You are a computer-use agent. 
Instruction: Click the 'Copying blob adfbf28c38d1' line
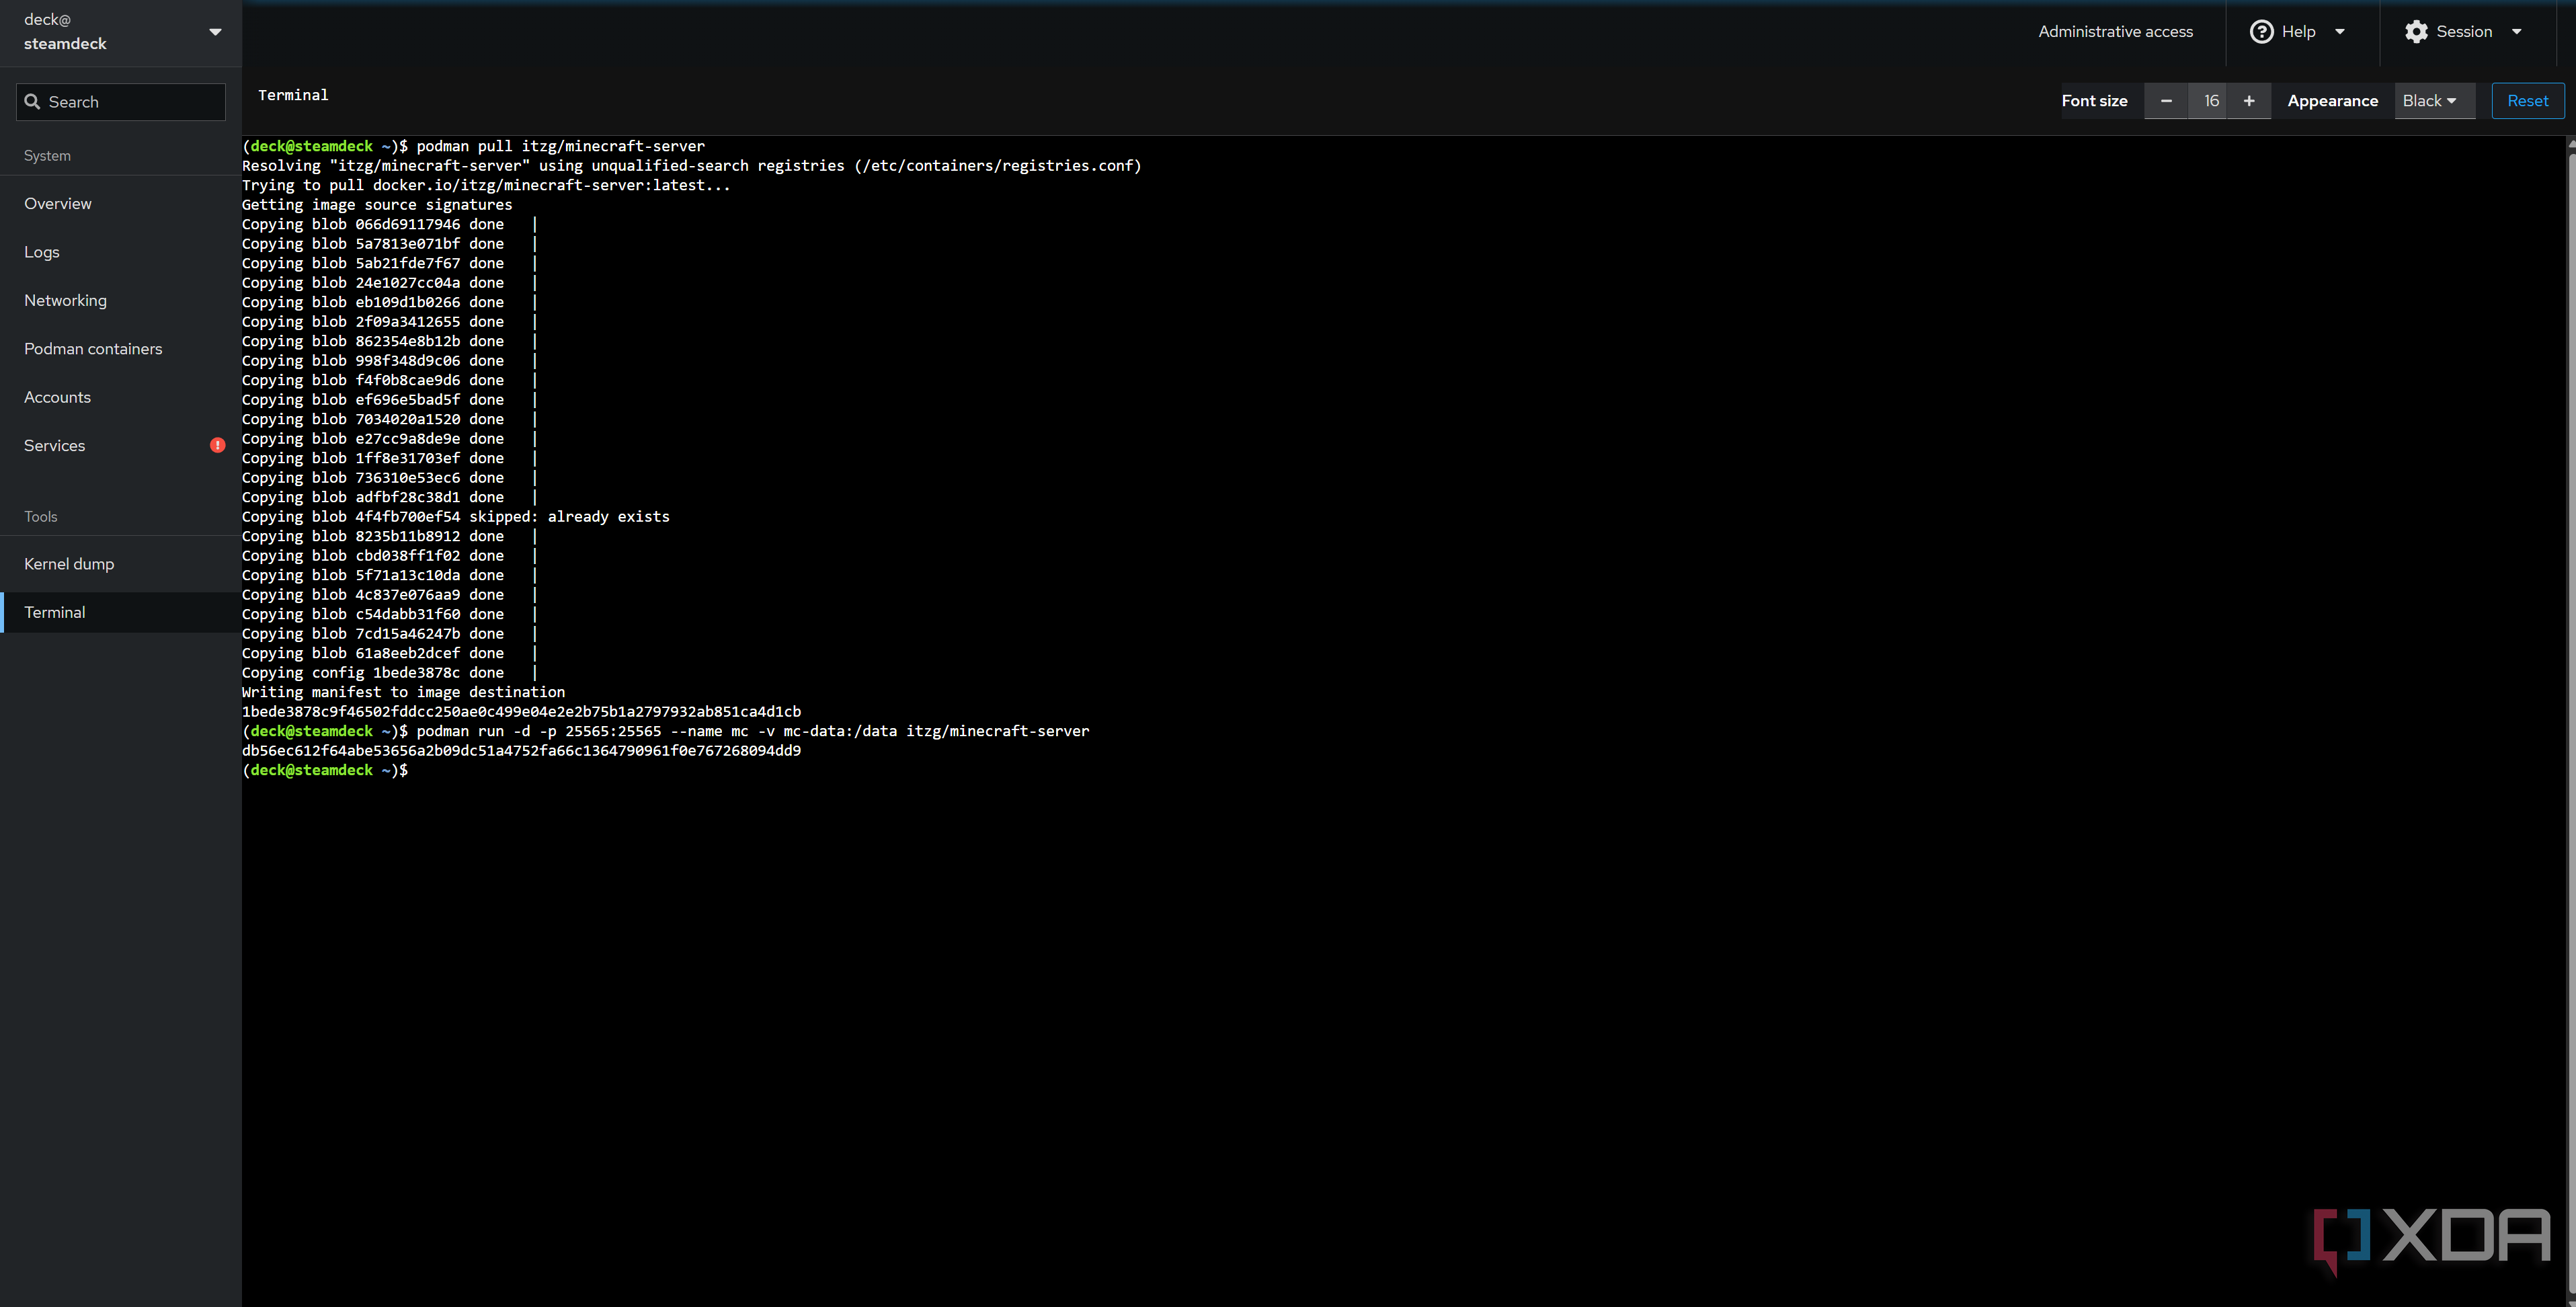pos(390,497)
